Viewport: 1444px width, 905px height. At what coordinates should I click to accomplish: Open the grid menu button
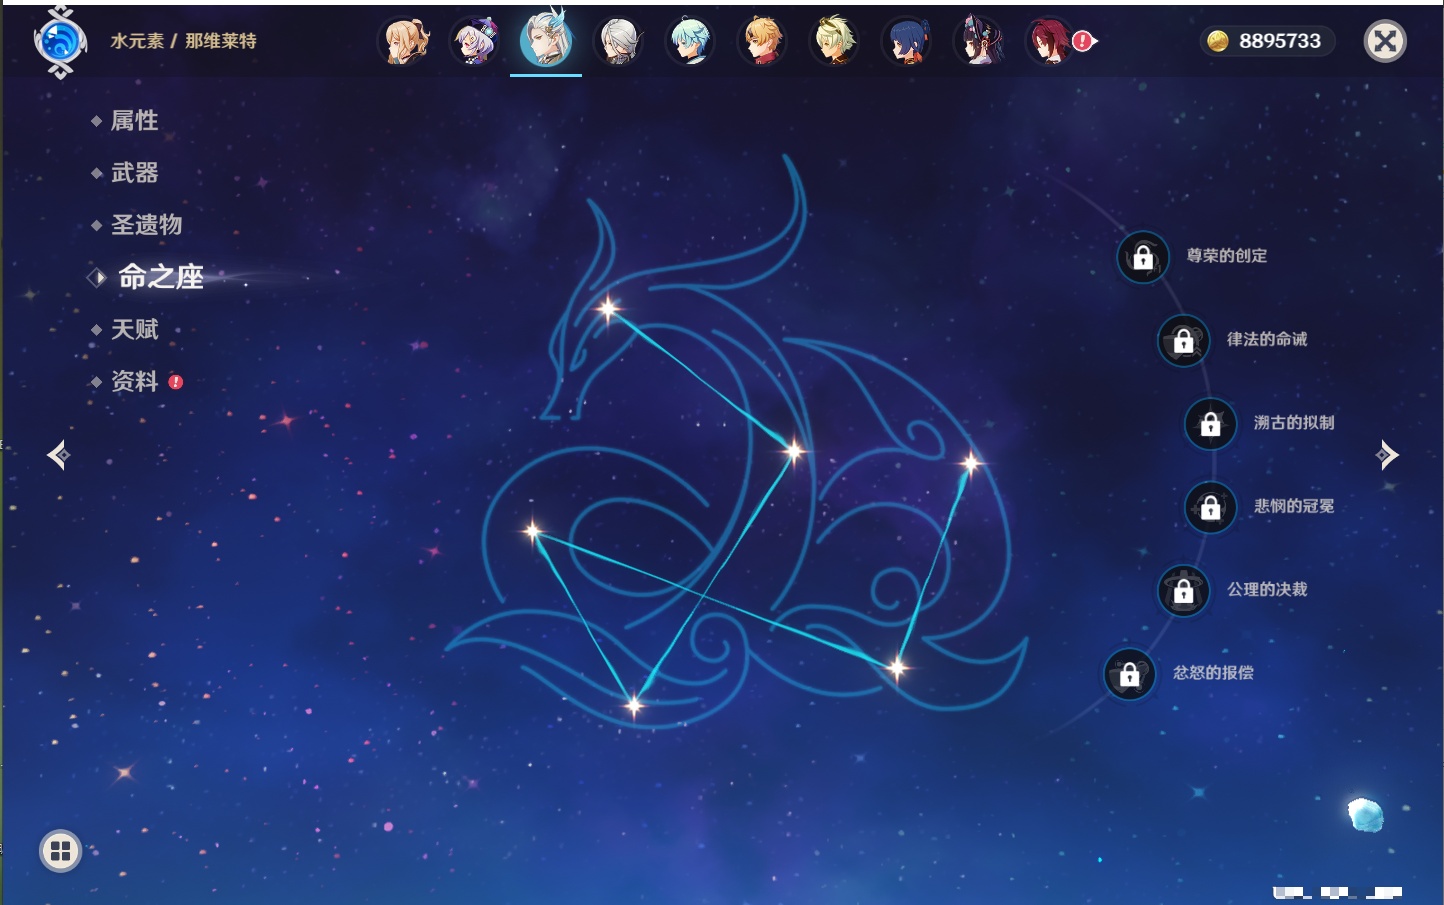click(60, 851)
